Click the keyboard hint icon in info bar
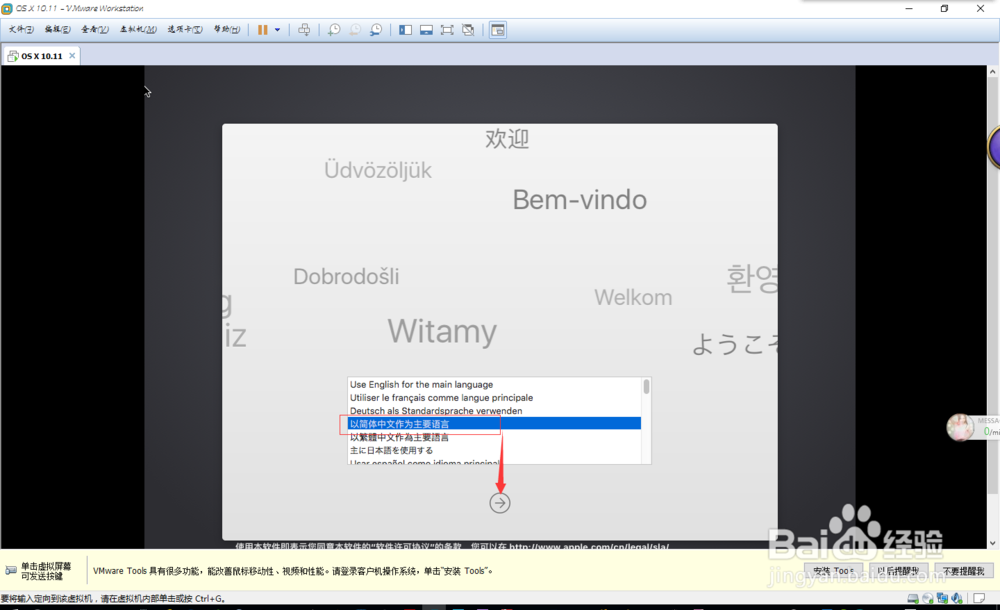Screen dimensions: 1000x610 11,570
